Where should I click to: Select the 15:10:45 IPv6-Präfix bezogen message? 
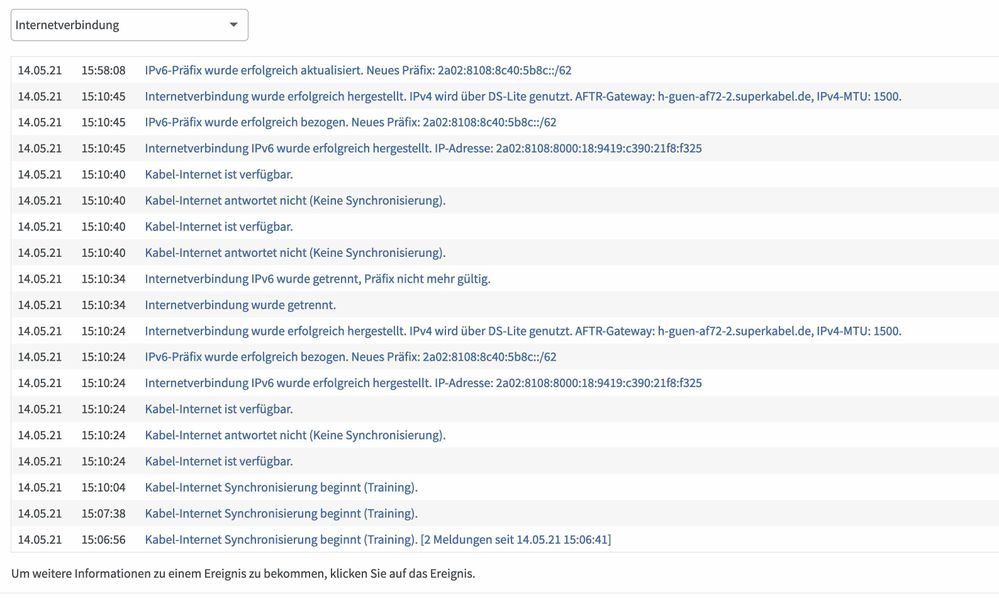pyautogui.click(x=350, y=123)
